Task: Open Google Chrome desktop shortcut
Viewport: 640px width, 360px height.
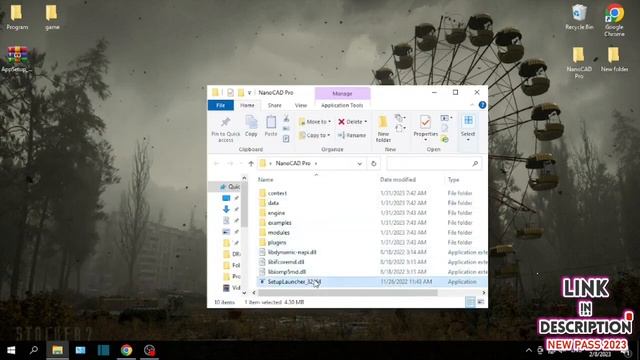Action: 614,20
